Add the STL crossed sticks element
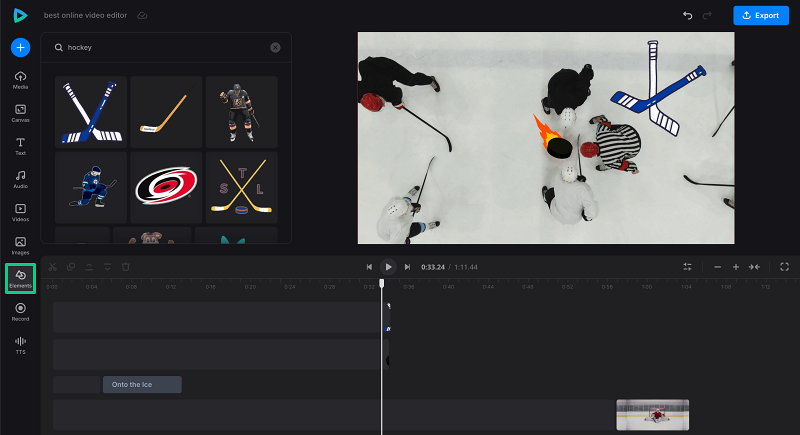 [x=242, y=187]
